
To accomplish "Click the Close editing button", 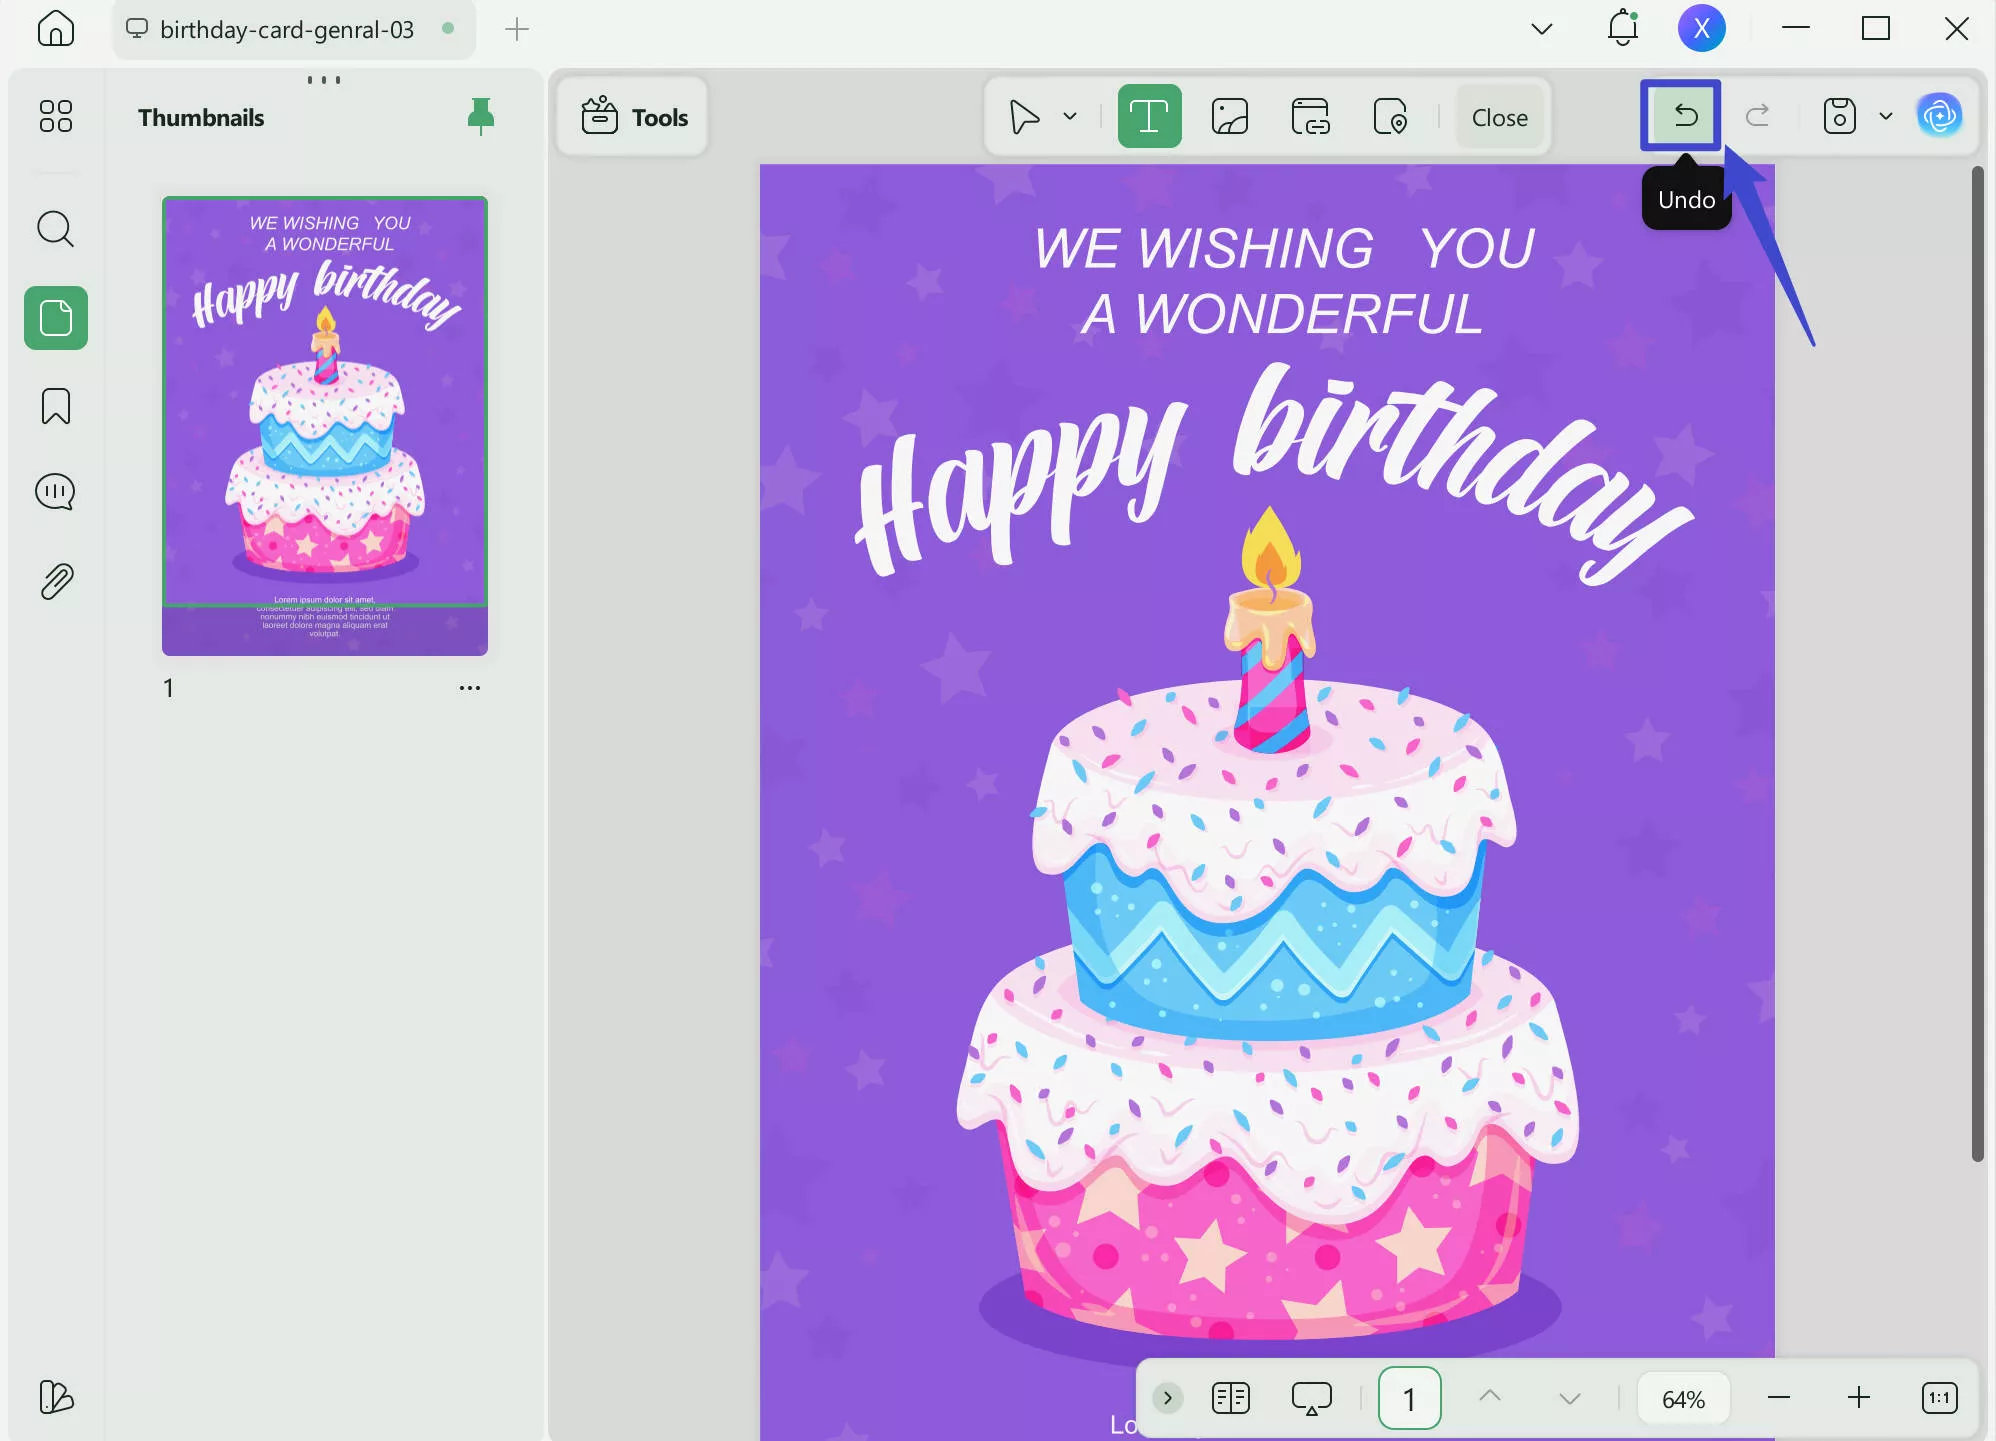I will pos(1499,117).
